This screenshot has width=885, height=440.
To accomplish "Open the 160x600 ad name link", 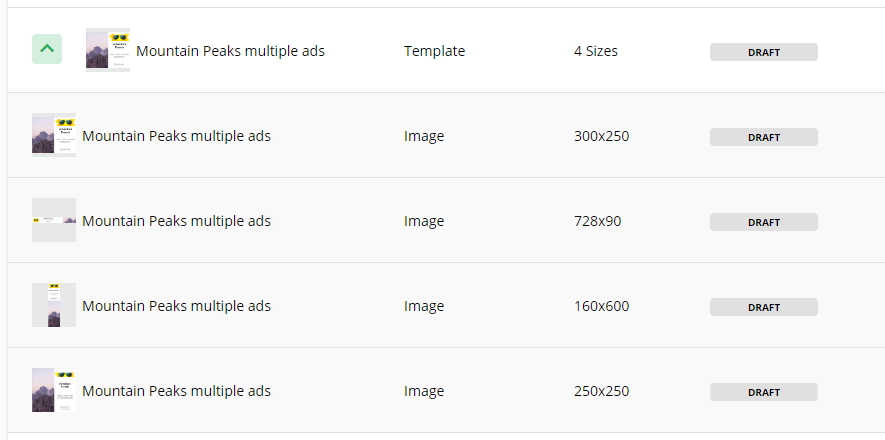I will (176, 306).
